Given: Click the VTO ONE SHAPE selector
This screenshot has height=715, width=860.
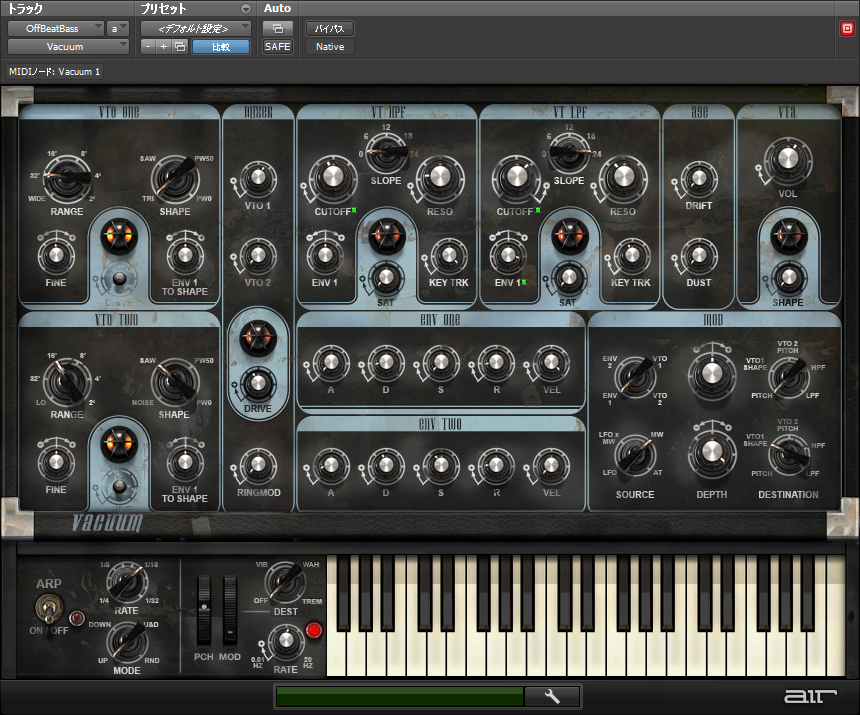Looking at the screenshot, I should tap(176, 178).
